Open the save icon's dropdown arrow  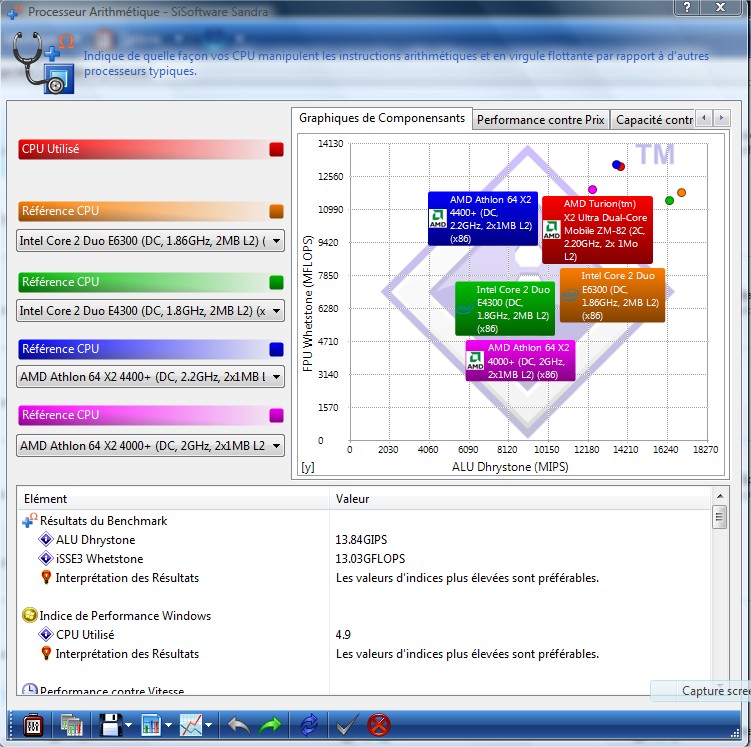(x=128, y=725)
